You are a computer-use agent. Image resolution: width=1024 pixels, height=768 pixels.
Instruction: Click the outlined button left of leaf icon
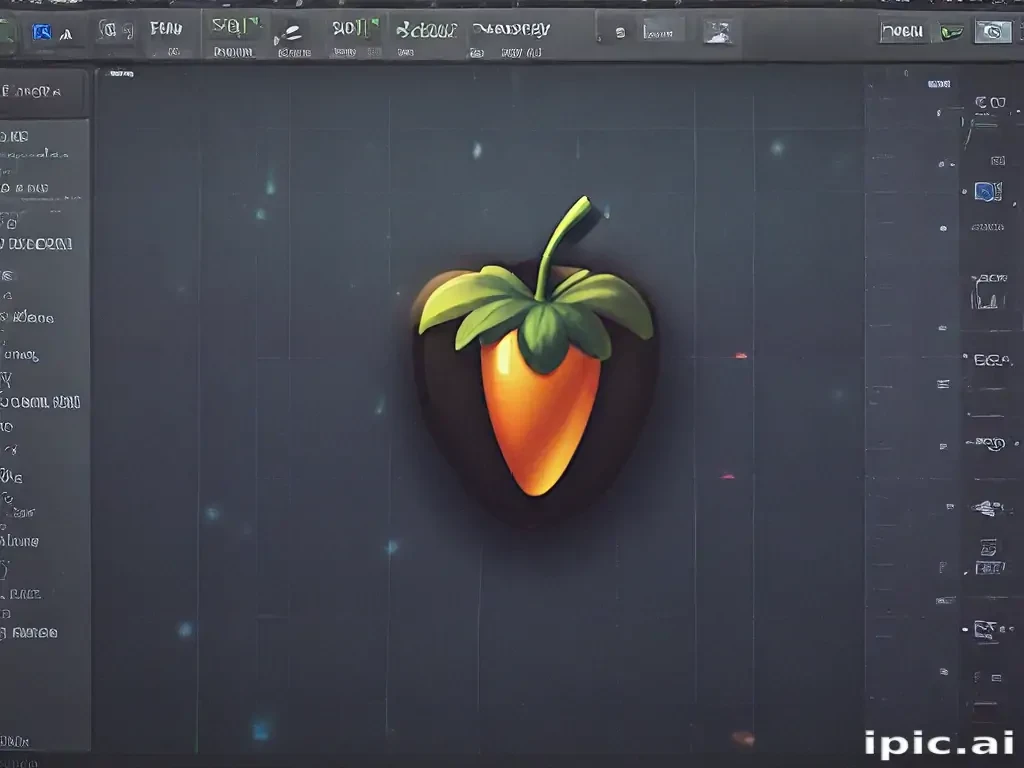(902, 31)
